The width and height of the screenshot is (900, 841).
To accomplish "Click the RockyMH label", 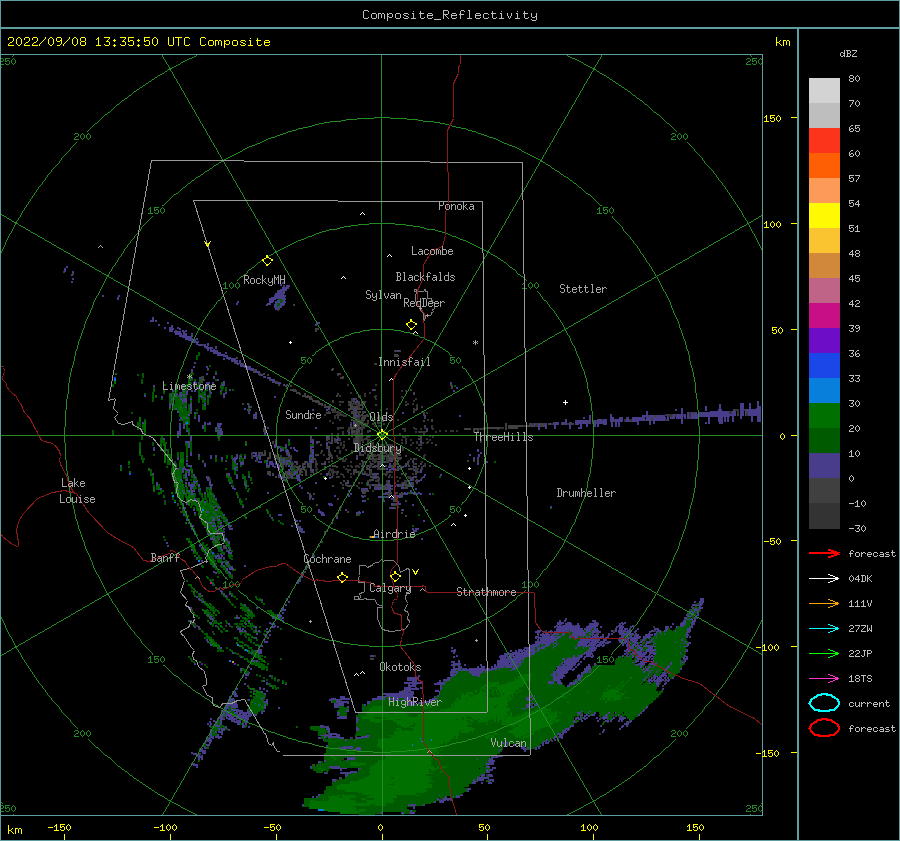I will (264, 280).
